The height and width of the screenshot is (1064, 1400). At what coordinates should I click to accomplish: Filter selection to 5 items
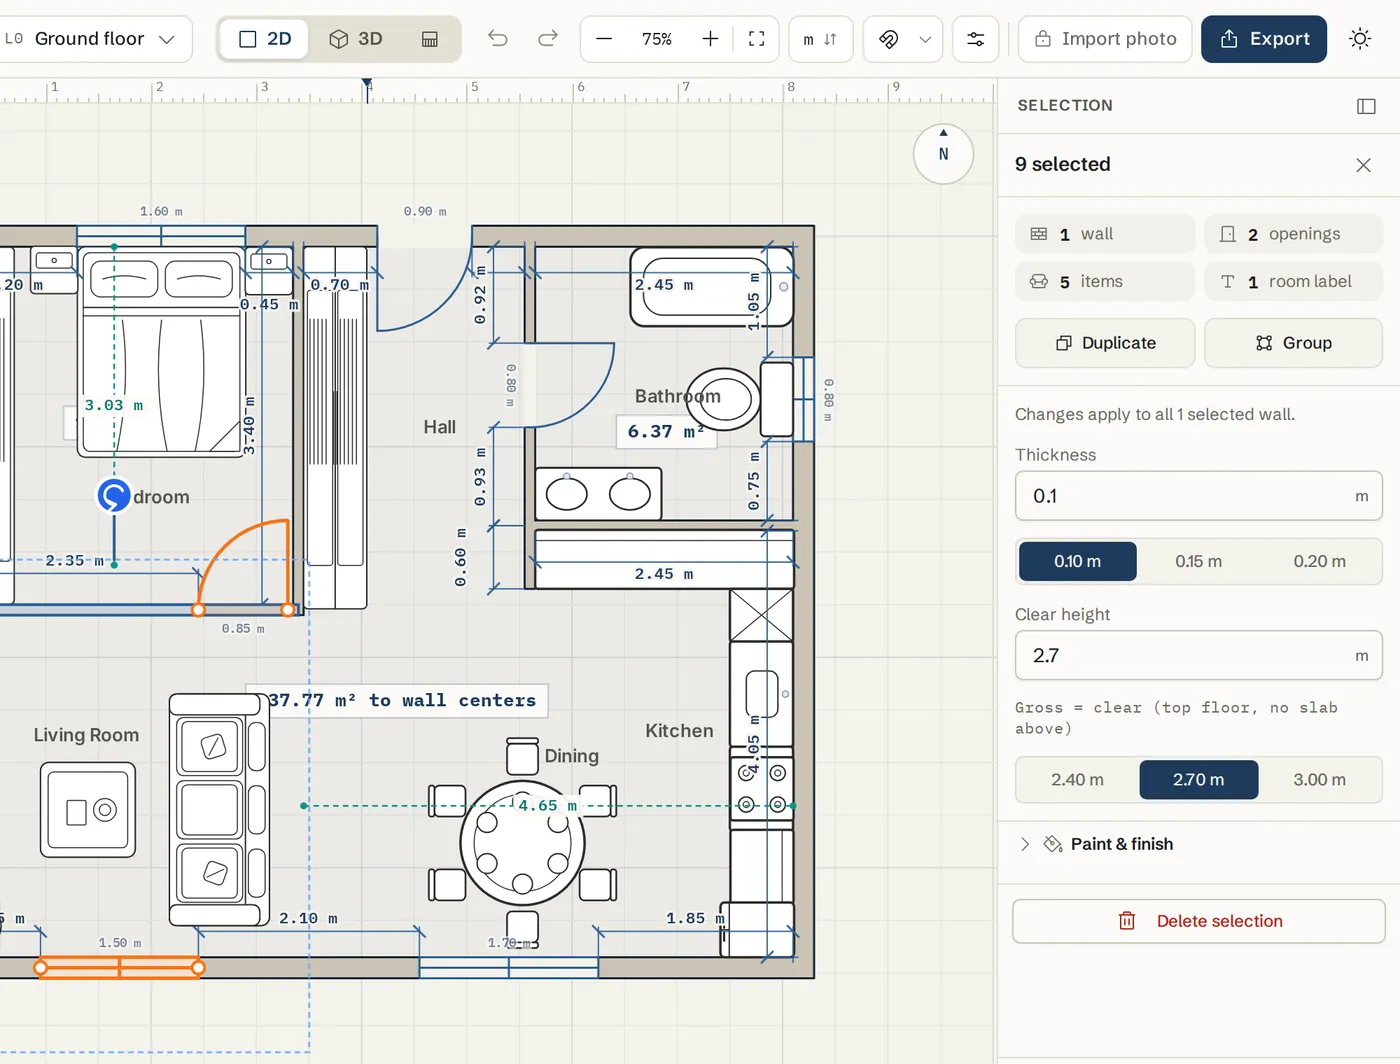(x=1105, y=282)
